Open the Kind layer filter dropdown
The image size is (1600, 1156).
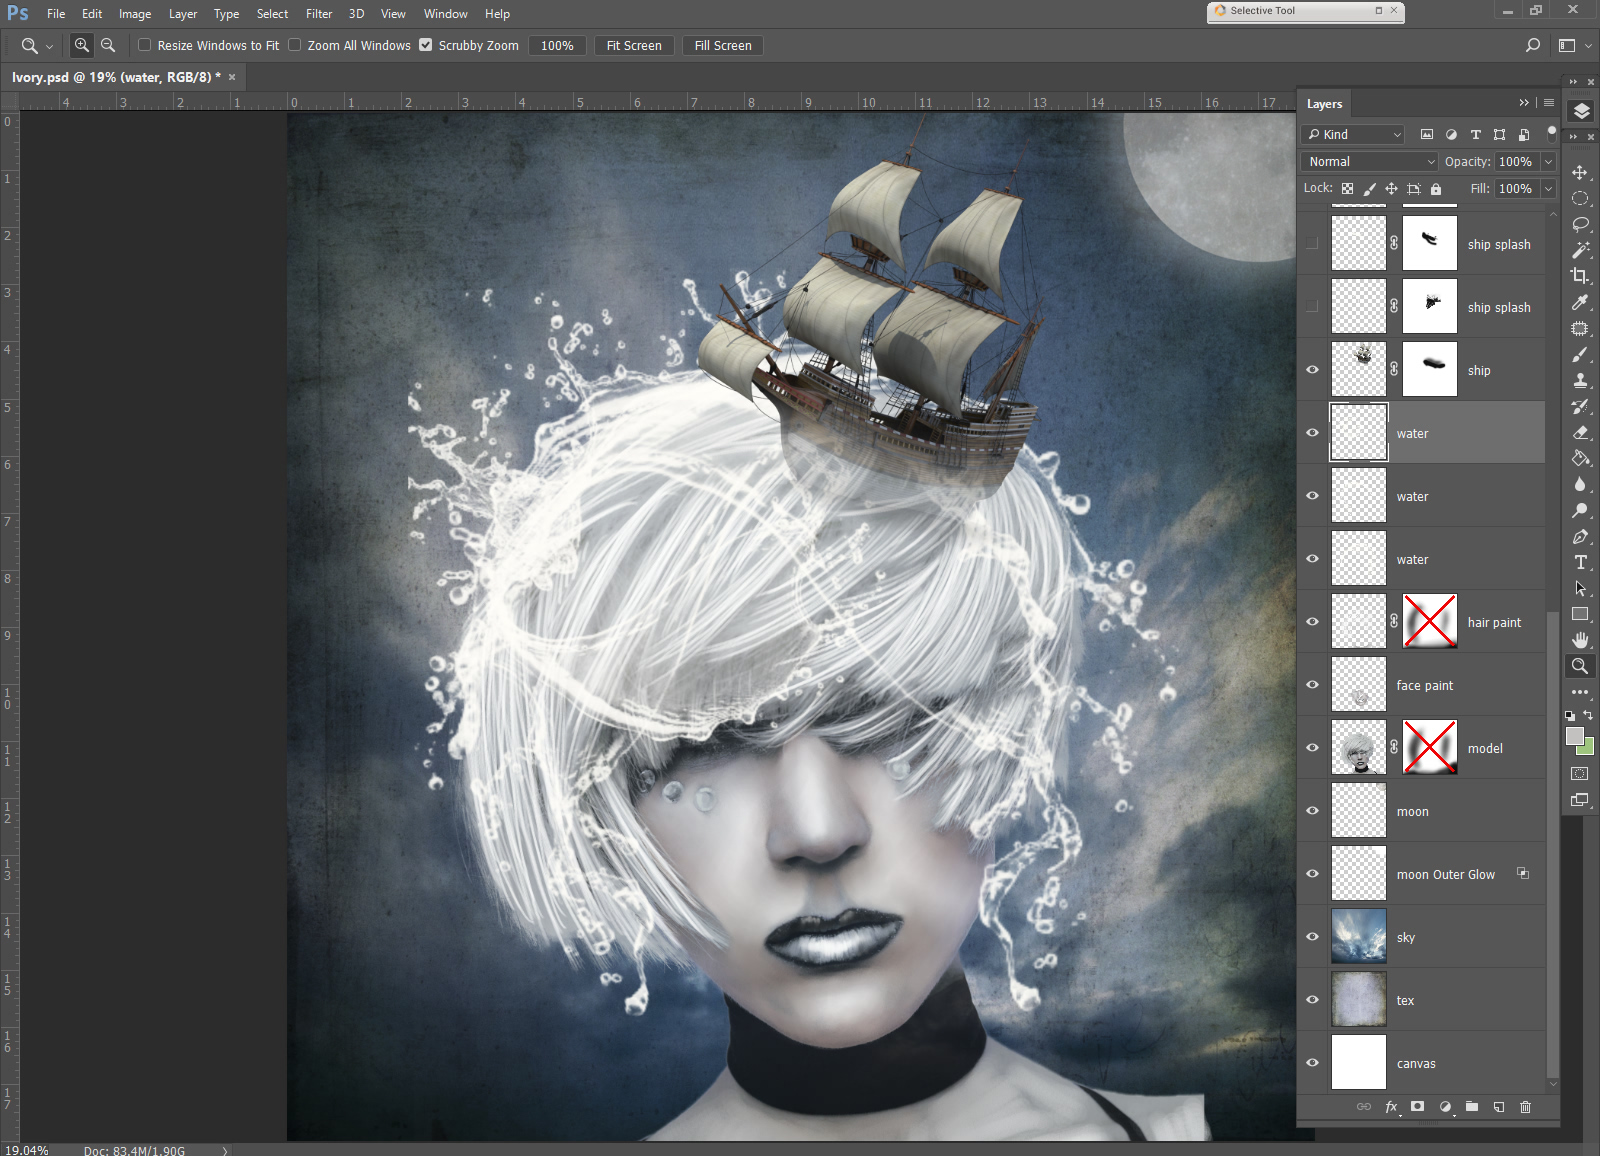1354,134
